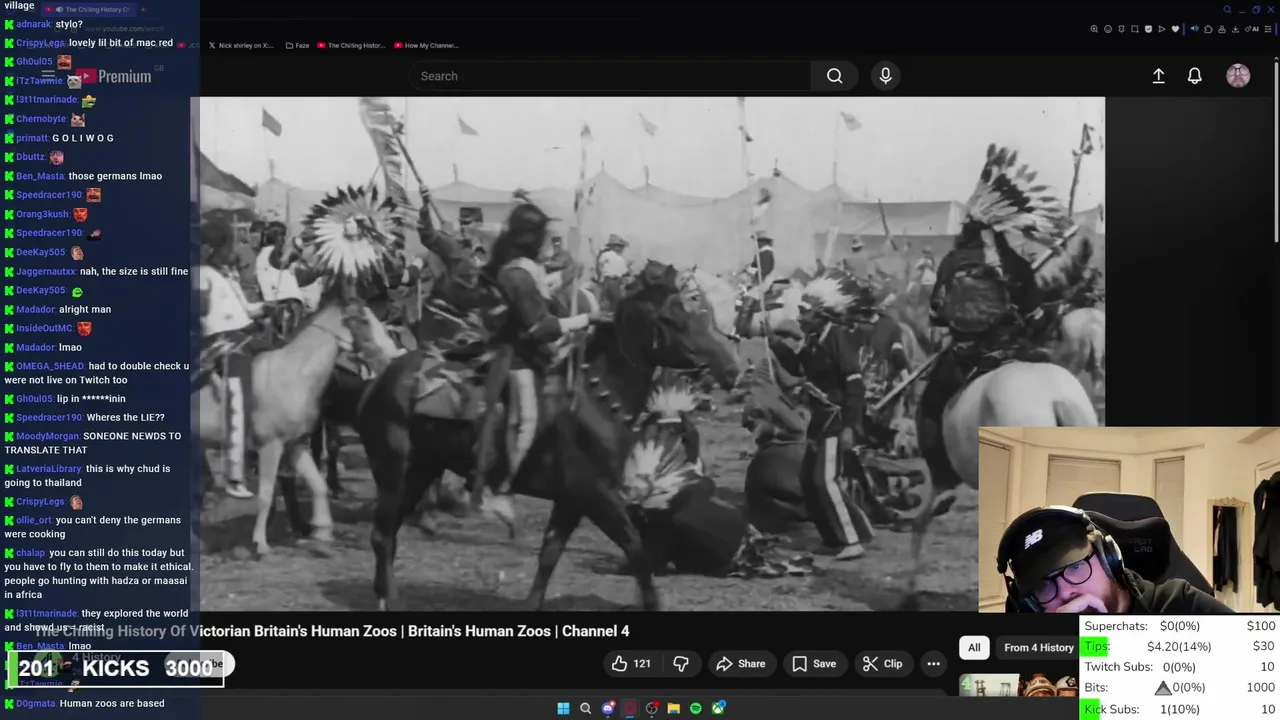The height and width of the screenshot is (720, 1280).
Task: Activate voice search microphone icon
Action: (x=885, y=76)
